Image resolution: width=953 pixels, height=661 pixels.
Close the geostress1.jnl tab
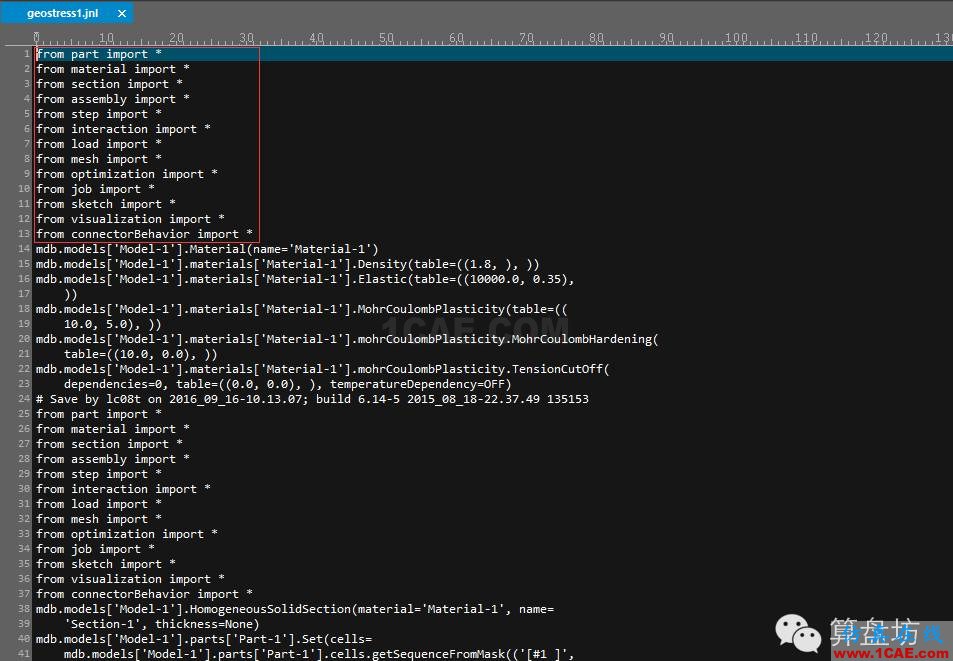point(122,13)
